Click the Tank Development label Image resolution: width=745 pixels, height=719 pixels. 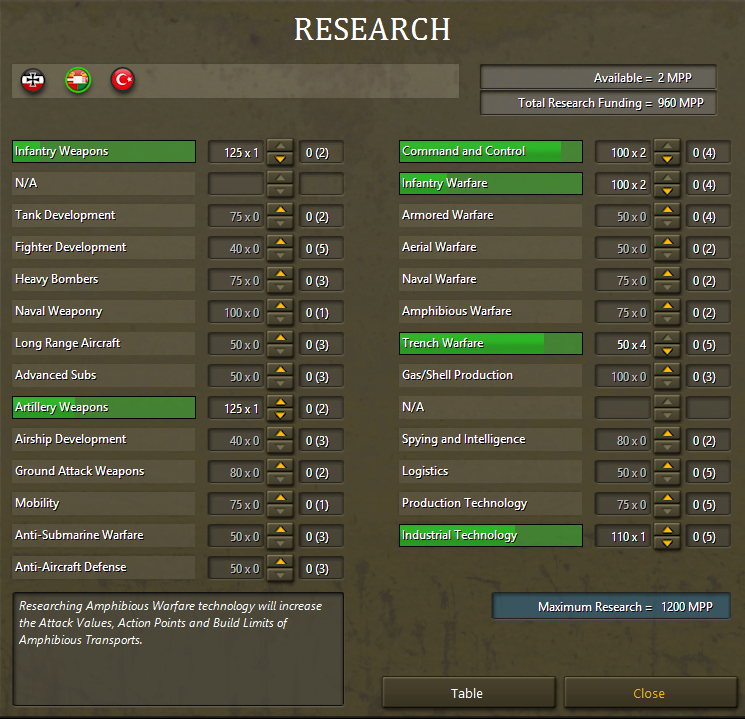[65, 215]
